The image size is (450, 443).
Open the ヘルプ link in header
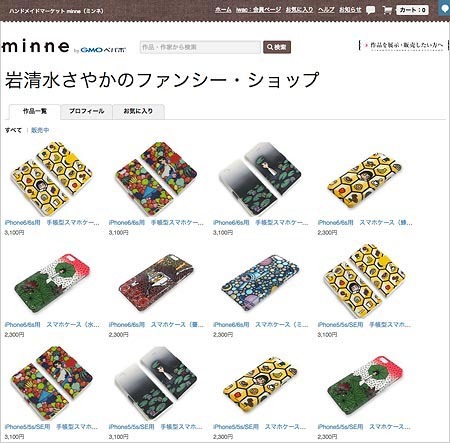point(326,10)
